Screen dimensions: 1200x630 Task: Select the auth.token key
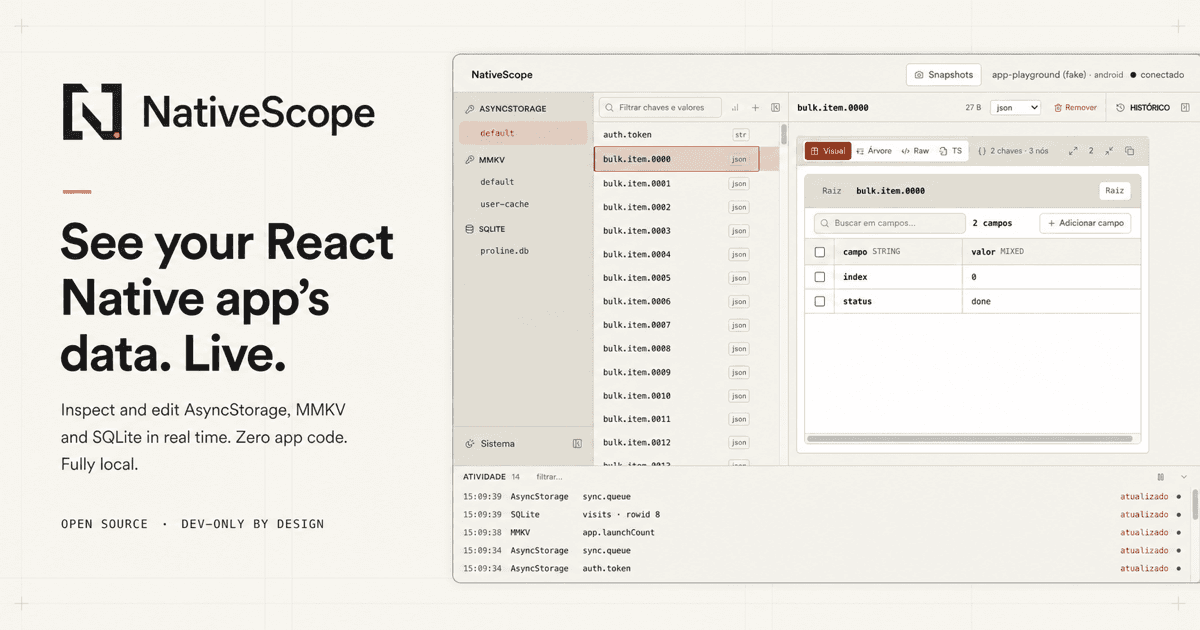coord(676,134)
